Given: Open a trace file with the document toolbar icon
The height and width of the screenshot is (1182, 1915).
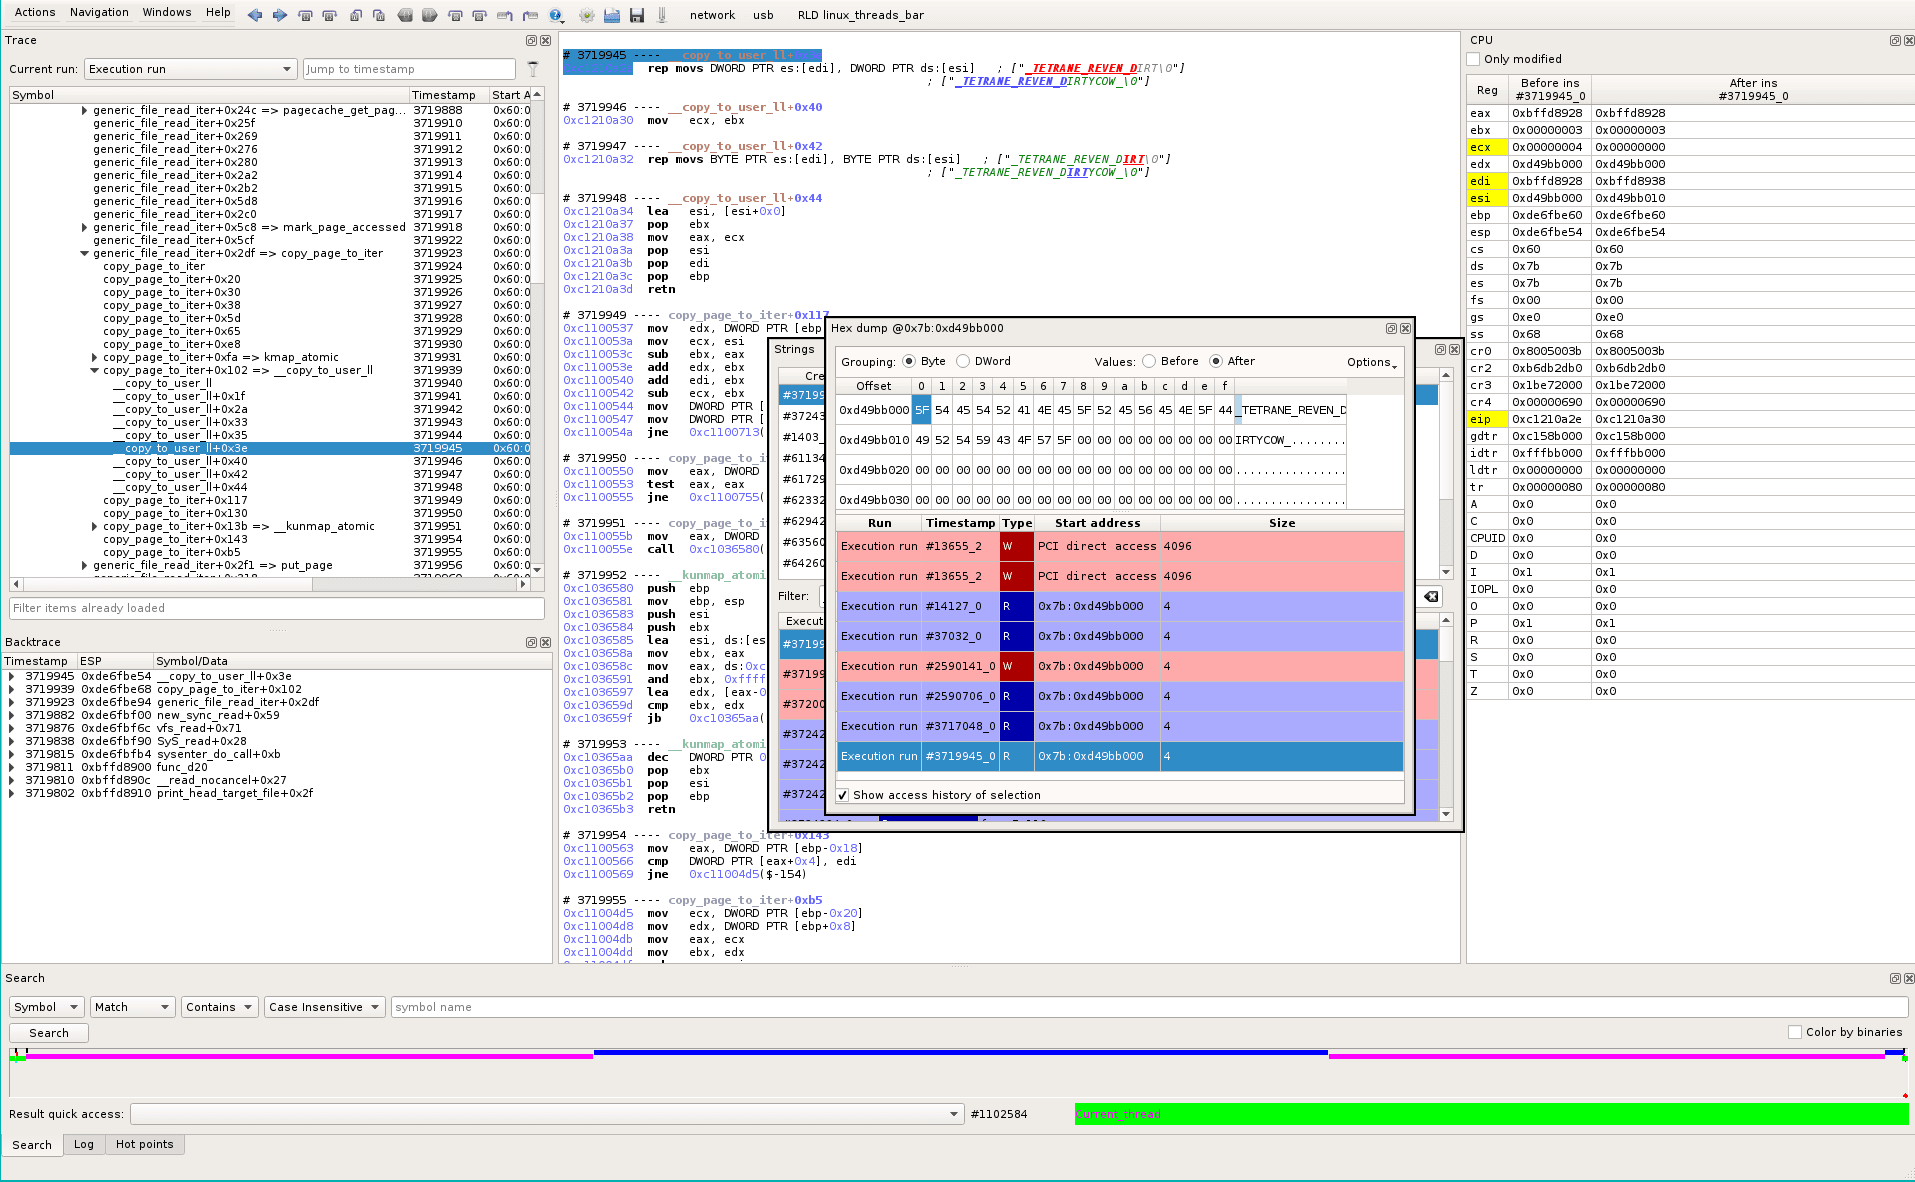Looking at the screenshot, I should [611, 16].
